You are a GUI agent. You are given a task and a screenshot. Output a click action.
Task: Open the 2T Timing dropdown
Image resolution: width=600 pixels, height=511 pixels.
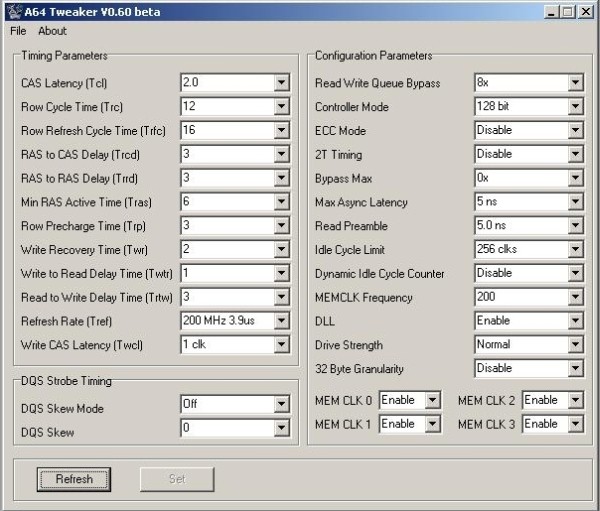click(575, 154)
